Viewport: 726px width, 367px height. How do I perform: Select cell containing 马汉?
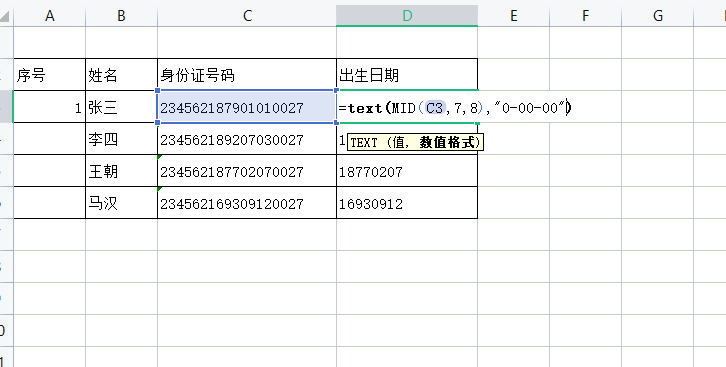(x=121, y=203)
